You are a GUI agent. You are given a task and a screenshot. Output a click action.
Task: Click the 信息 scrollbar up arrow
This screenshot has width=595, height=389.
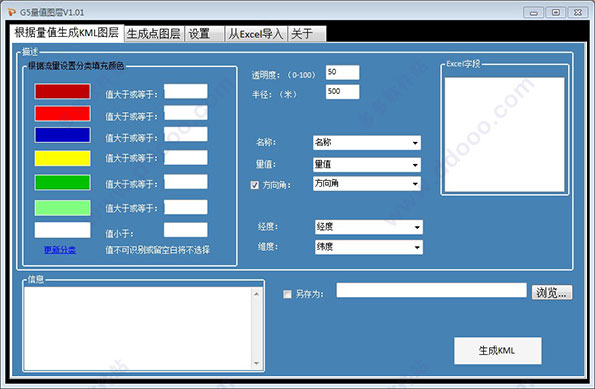tap(257, 293)
